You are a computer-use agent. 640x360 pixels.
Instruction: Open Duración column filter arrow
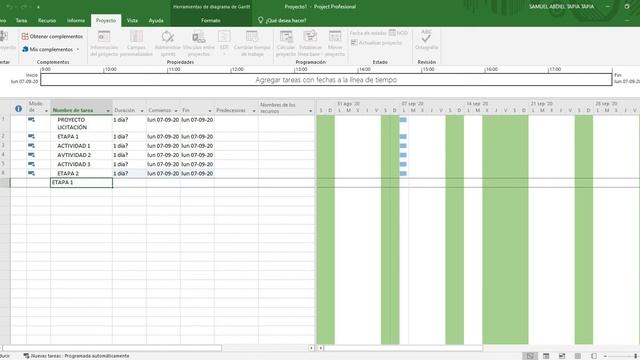click(x=142, y=111)
